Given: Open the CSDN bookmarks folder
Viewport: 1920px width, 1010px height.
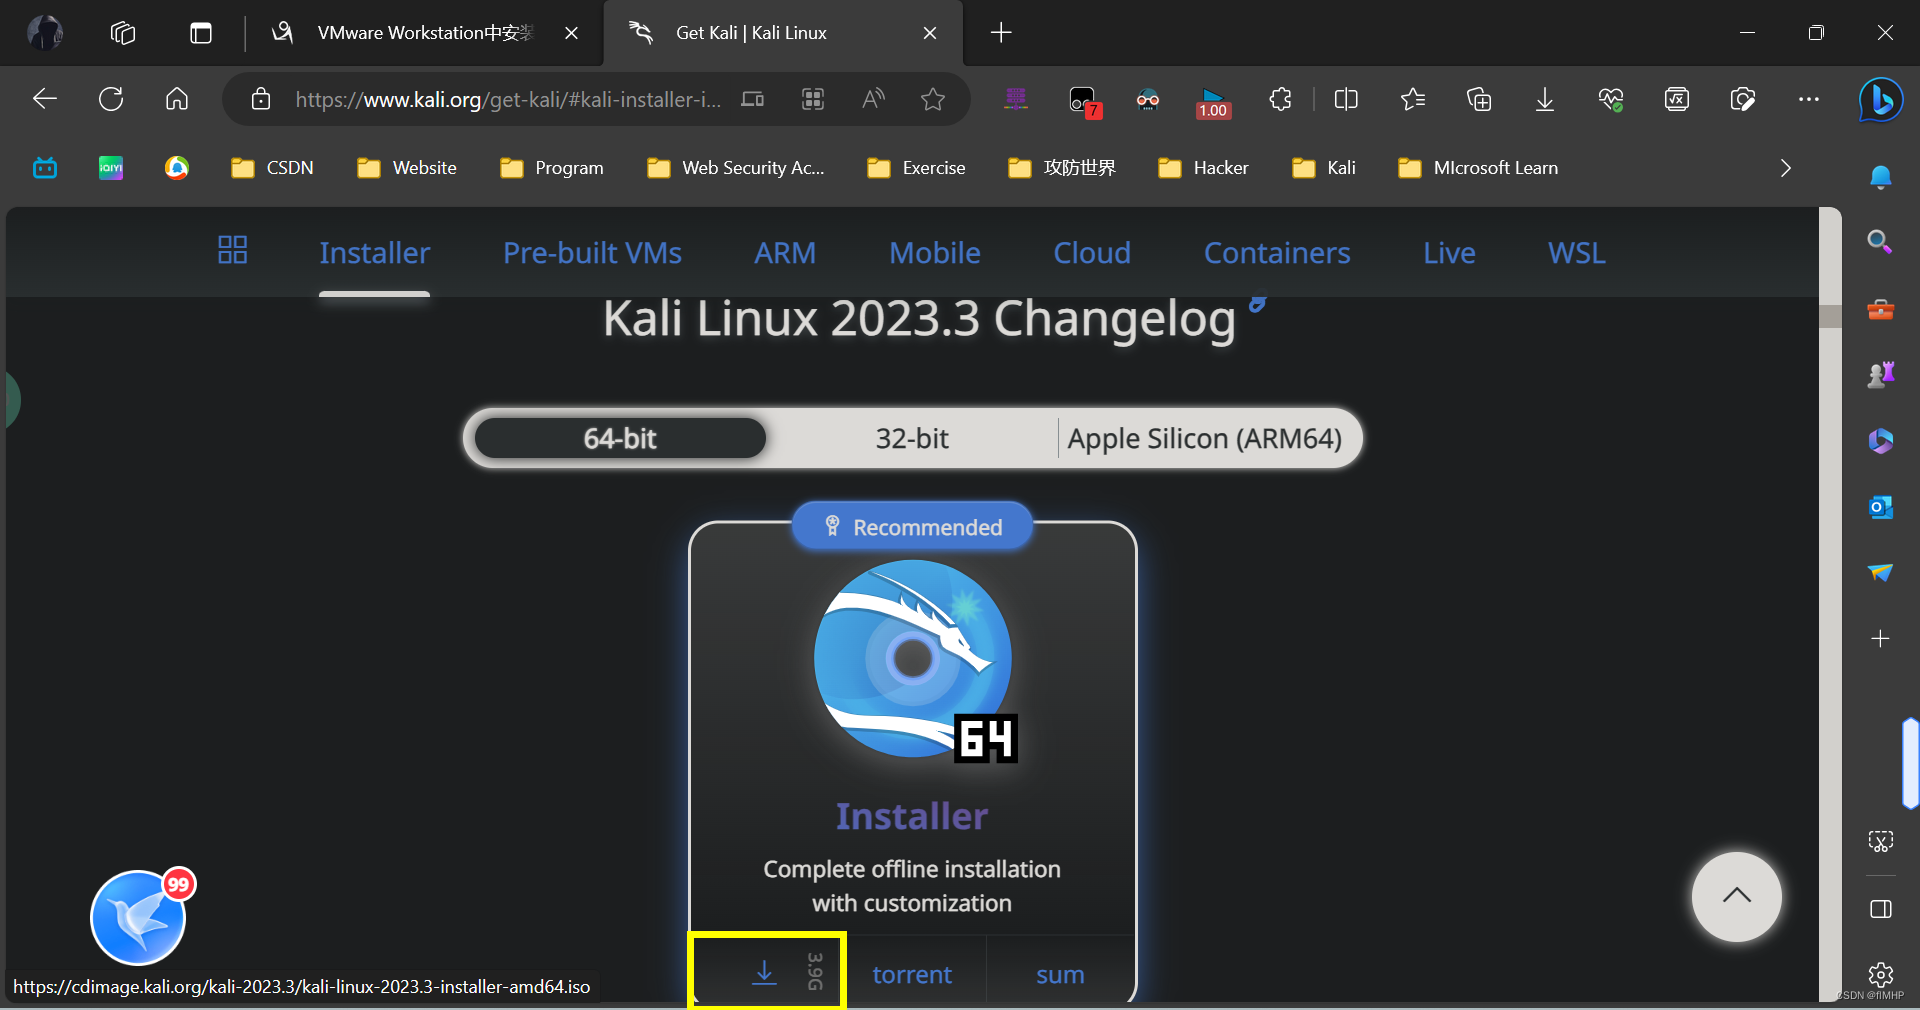Looking at the screenshot, I should pyautogui.click(x=273, y=168).
